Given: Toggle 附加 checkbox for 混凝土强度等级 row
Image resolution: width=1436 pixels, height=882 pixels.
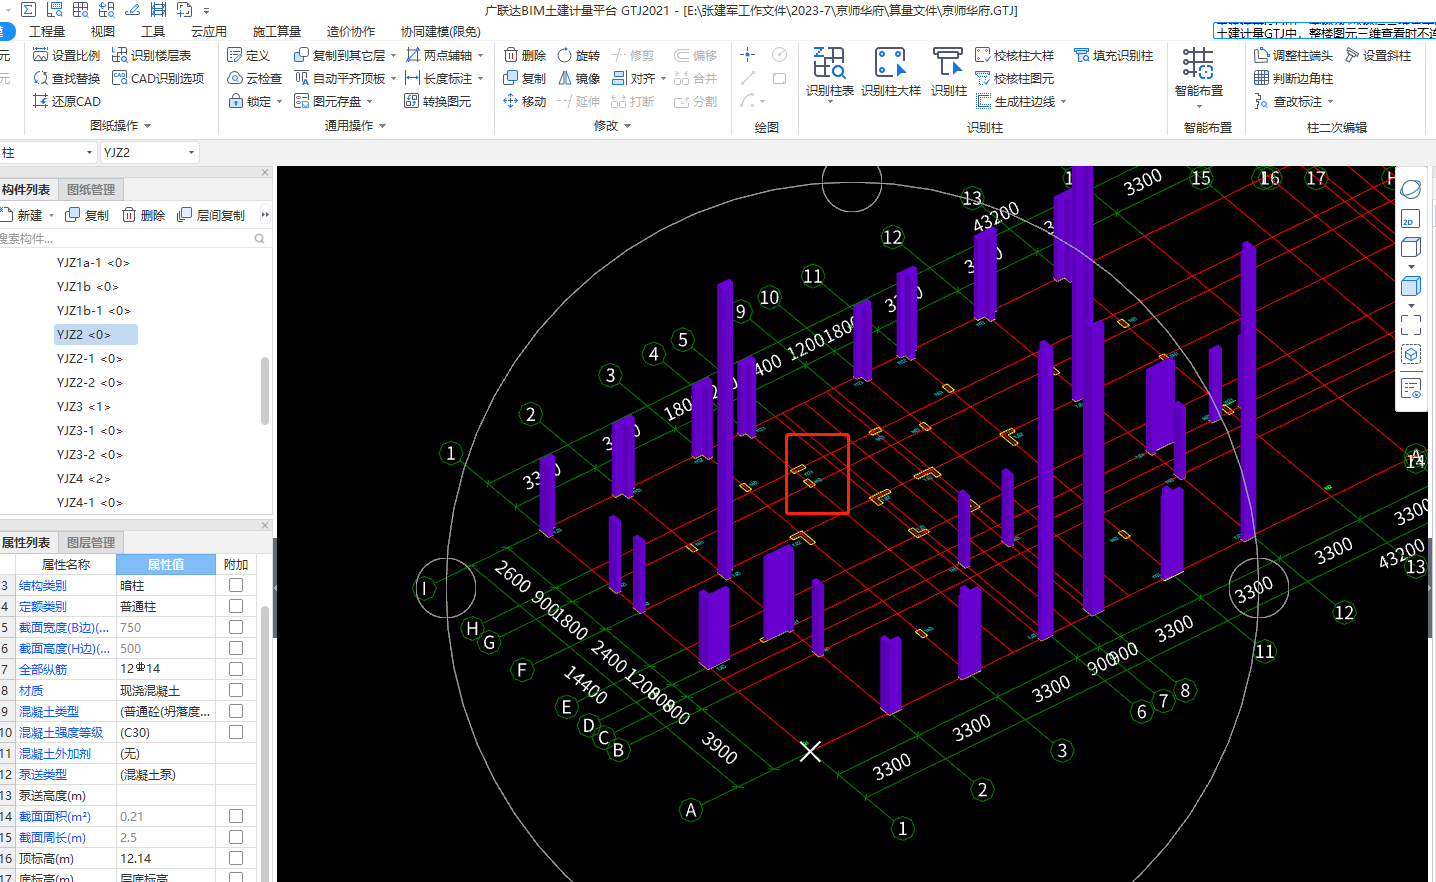Looking at the screenshot, I should tap(236, 732).
